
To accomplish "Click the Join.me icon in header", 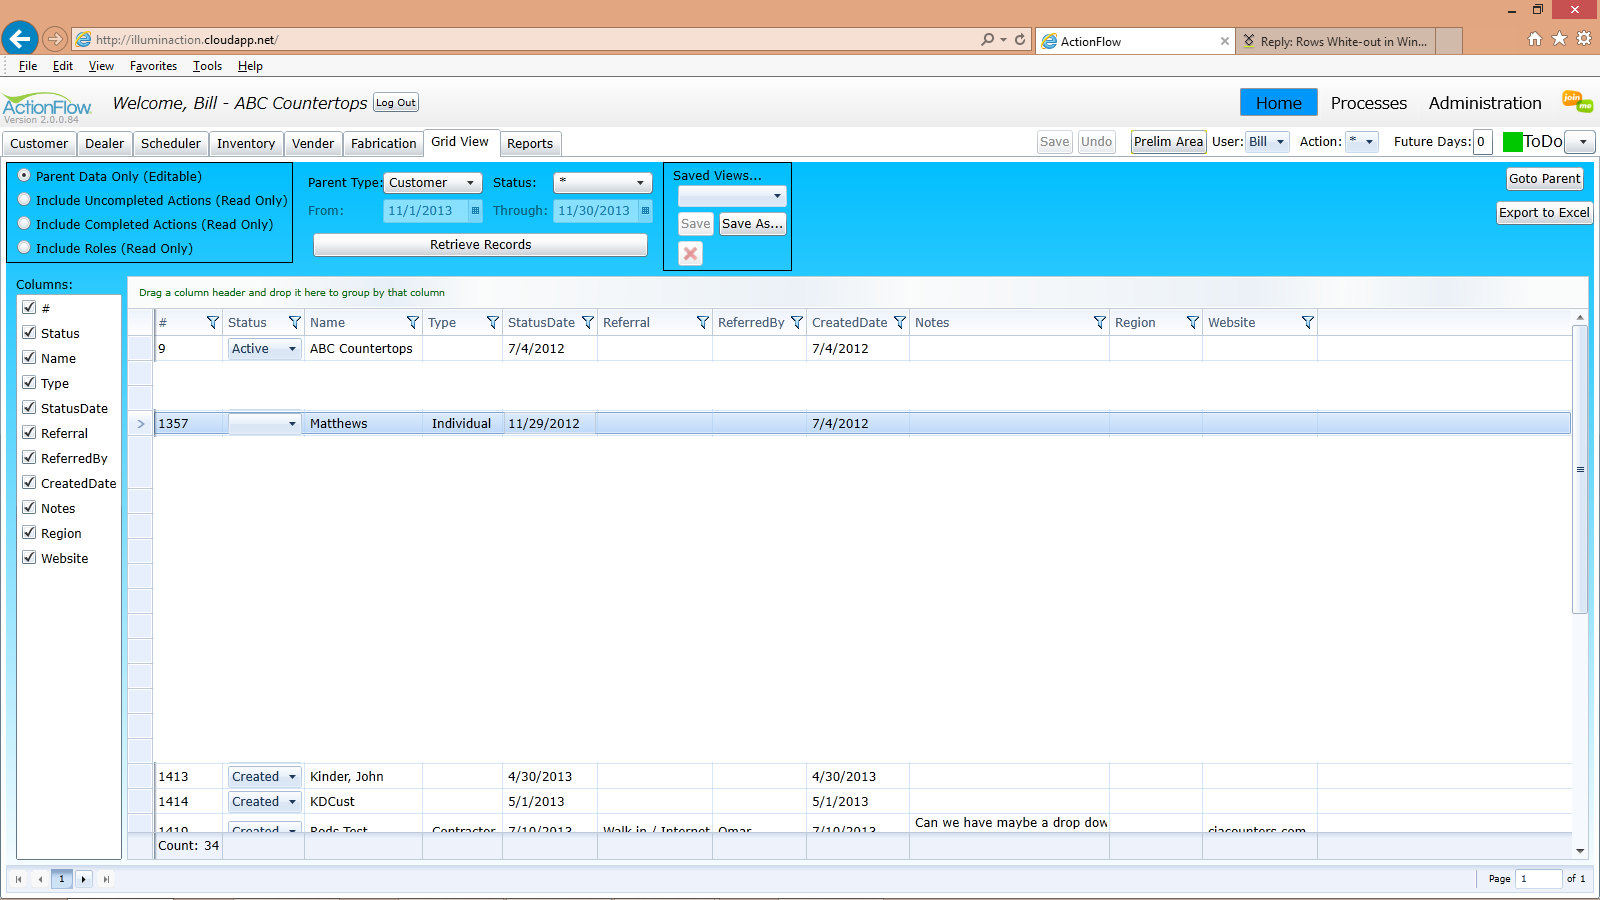I will click(1577, 101).
